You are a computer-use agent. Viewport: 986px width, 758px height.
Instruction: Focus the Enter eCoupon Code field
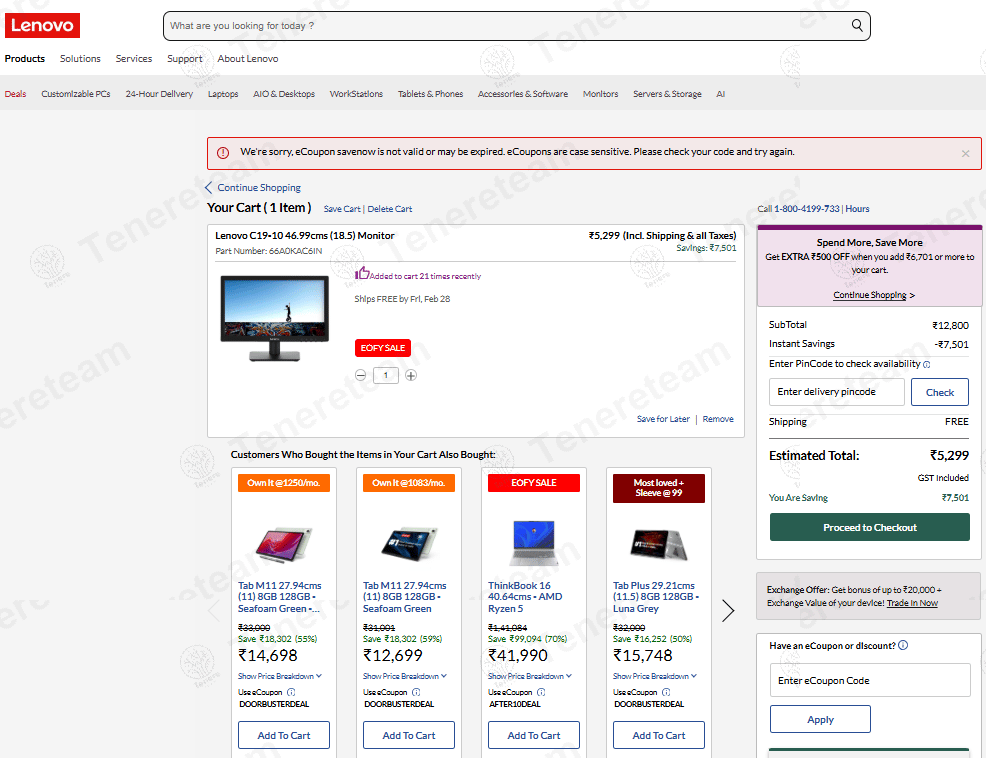click(870, 680)
